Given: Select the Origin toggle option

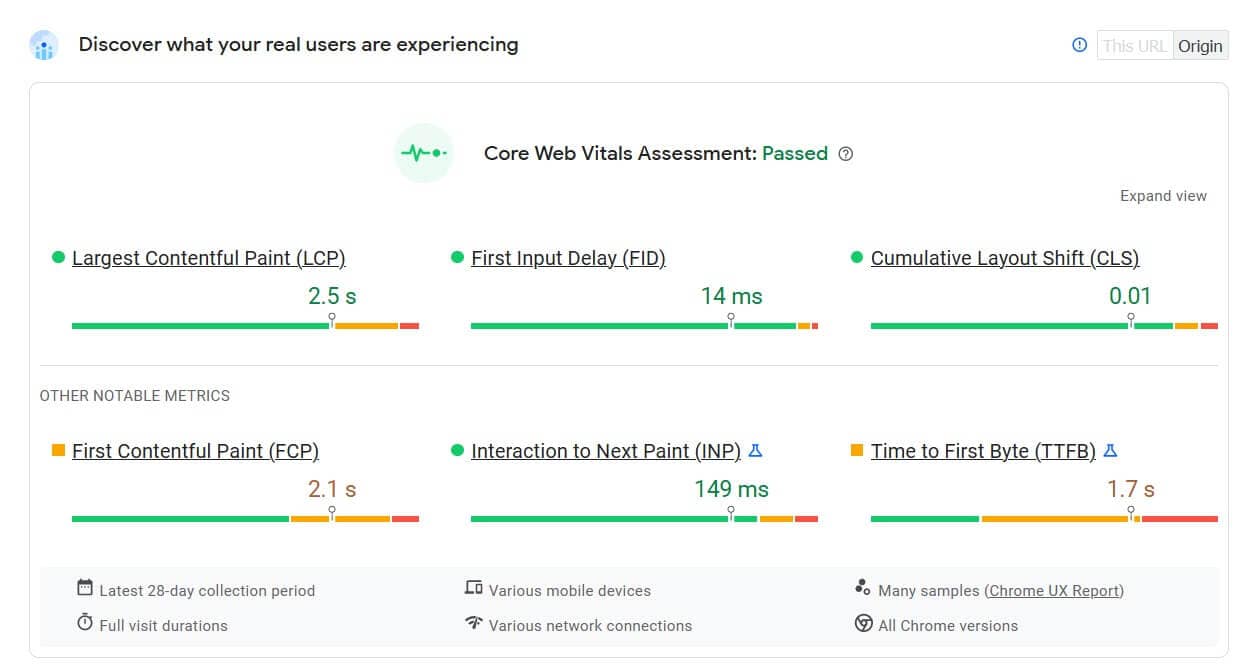Looking at the screenshot, I should tap(1200, 45).
